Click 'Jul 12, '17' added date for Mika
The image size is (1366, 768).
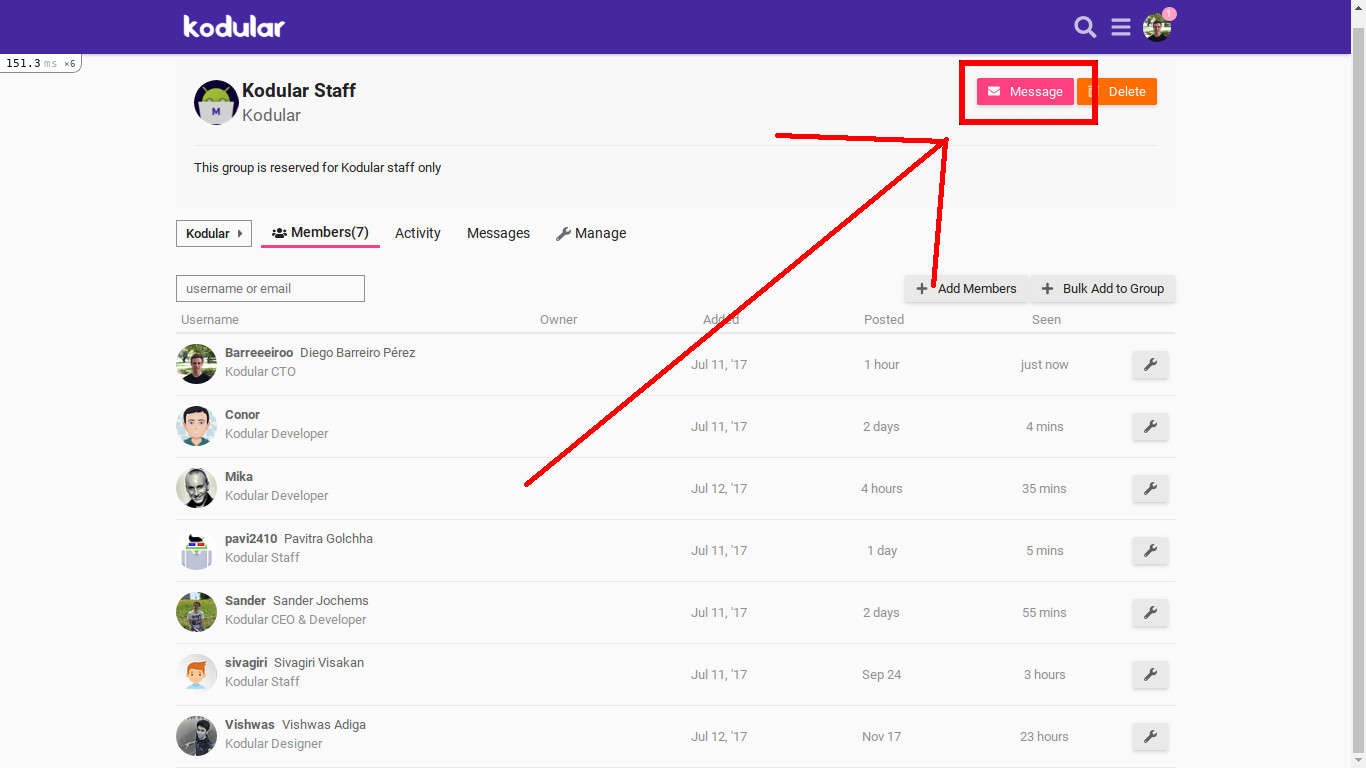[x=719, y=489]
